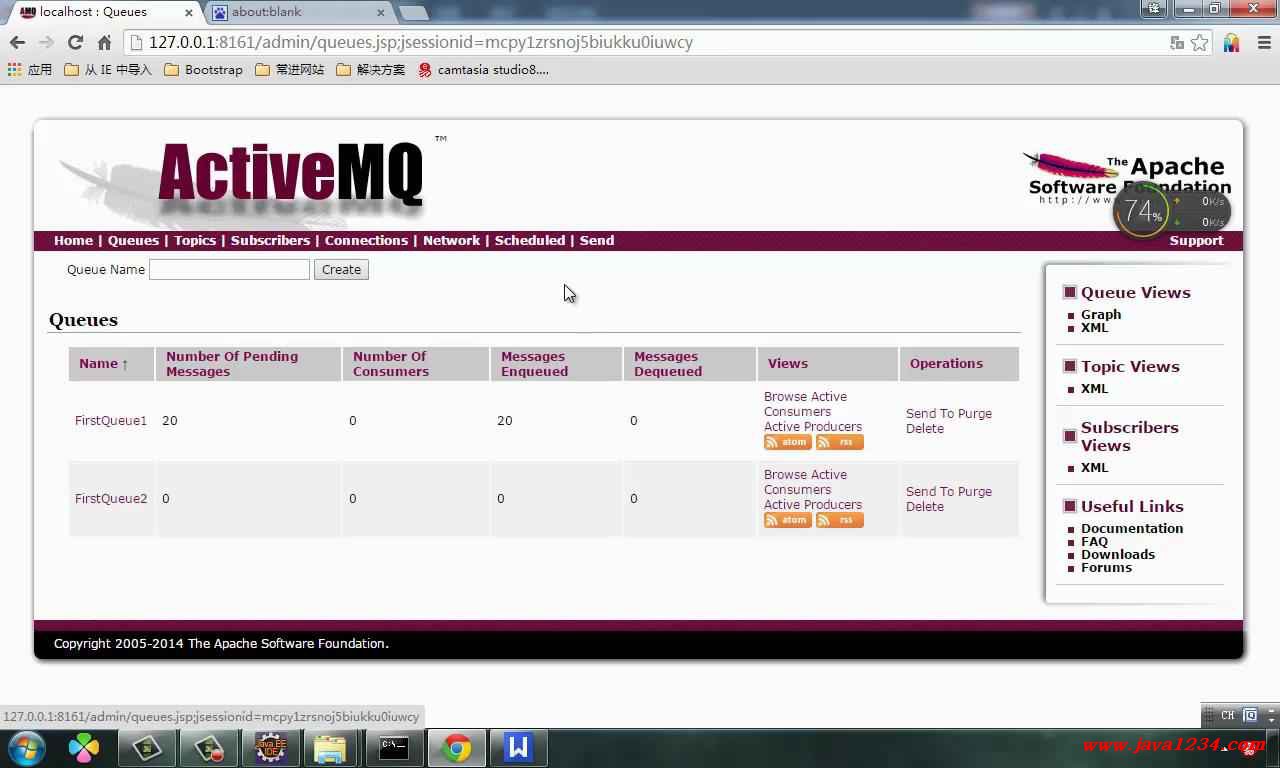
Task: Open the Documentation useful link
Action: [1132, 528]
